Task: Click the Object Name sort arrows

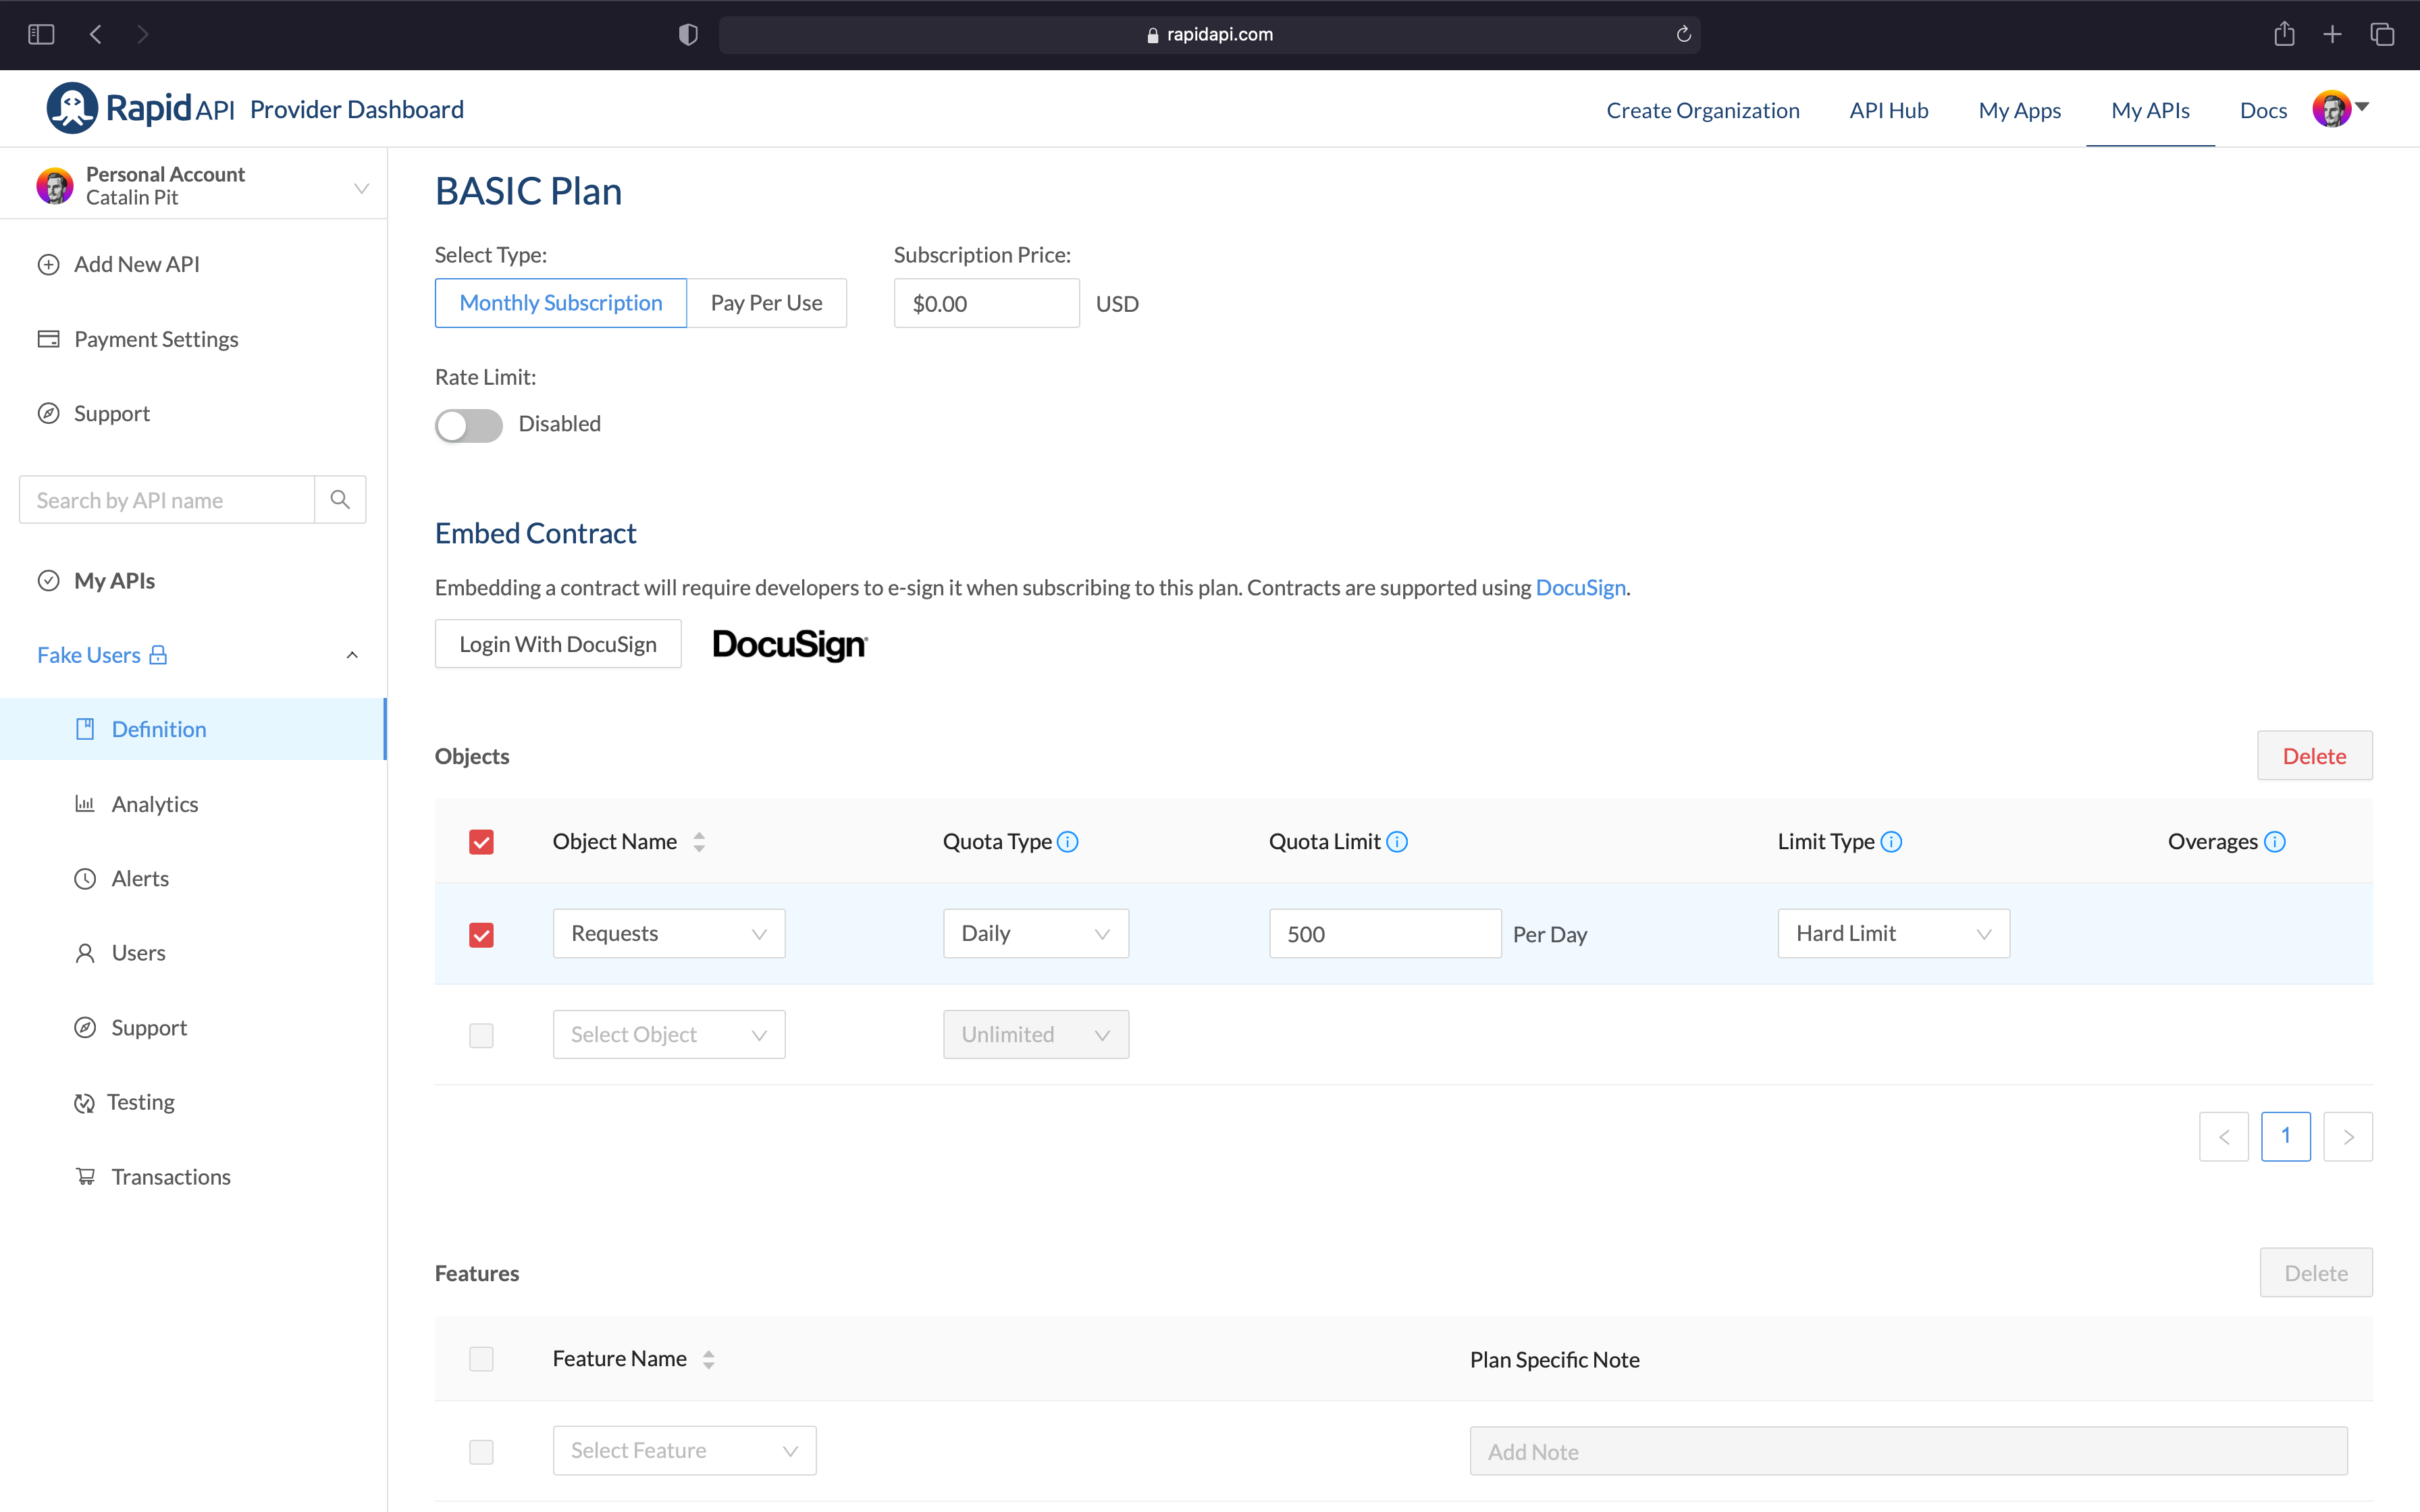Action: (x=699, y=842)
